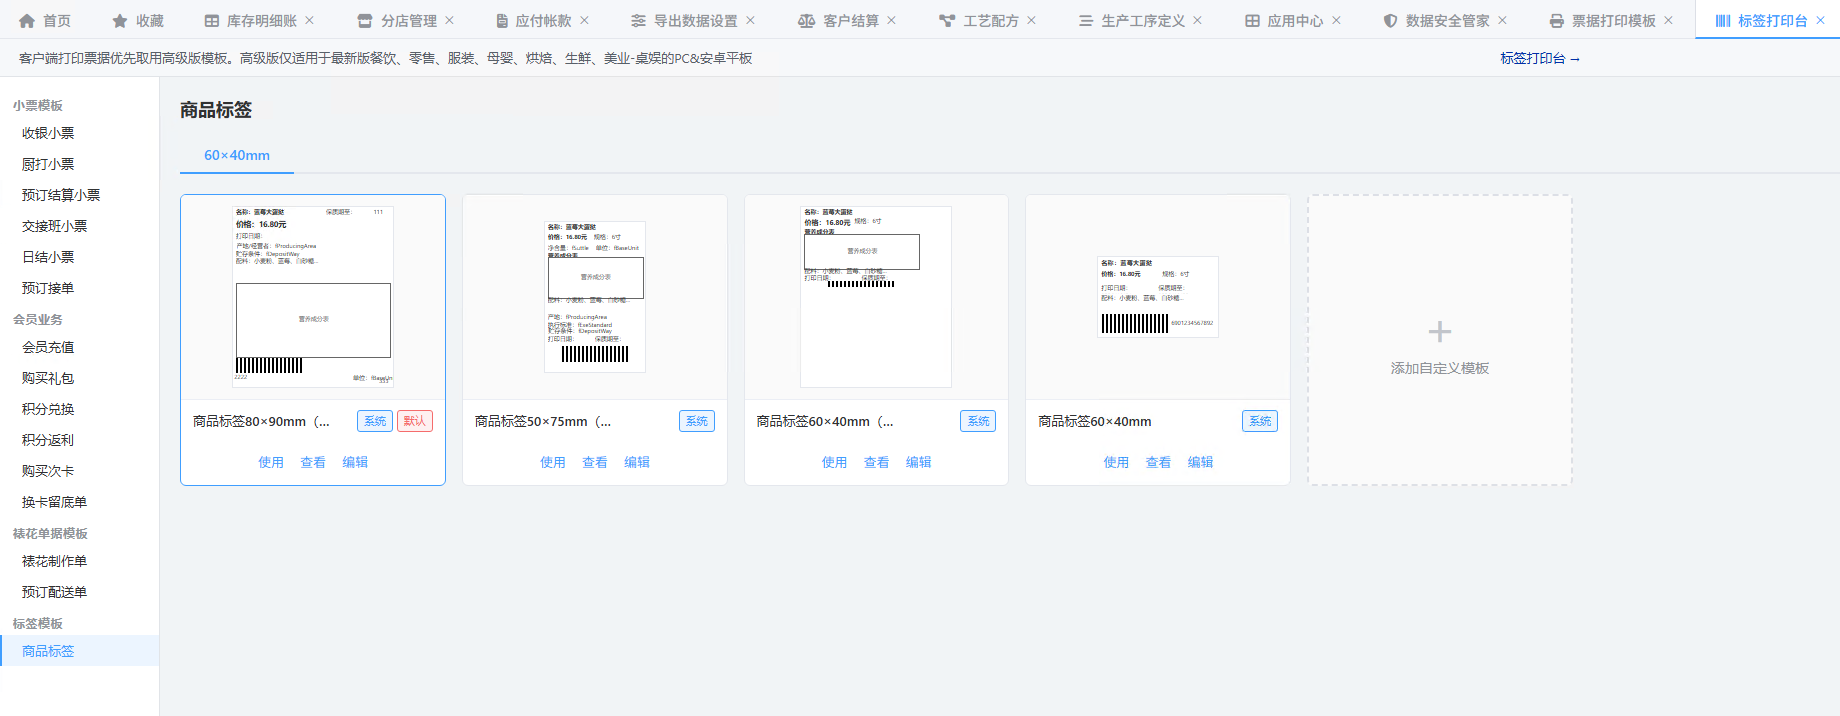Open the 80×90mm label preview thumbnail

click(x=313, y=297)
